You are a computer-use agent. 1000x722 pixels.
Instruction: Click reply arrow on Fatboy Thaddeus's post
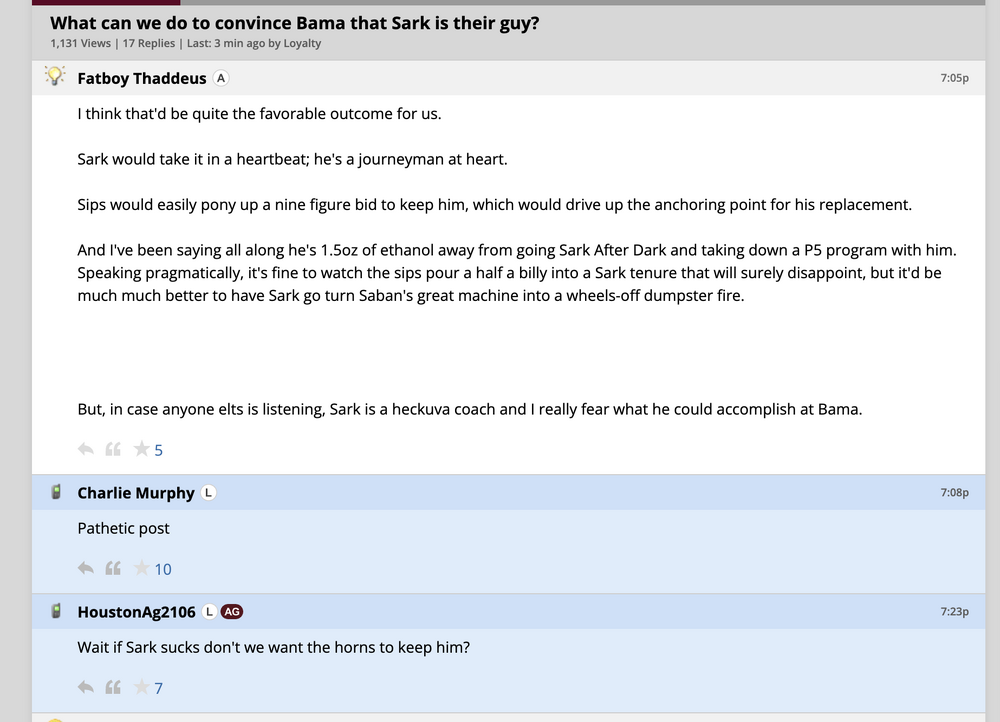pos(86,450)
